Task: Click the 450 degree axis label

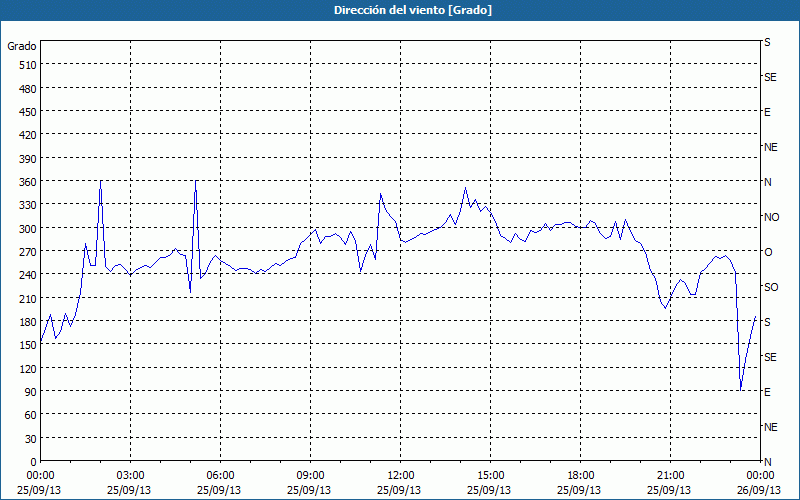Action: (29, 112)
